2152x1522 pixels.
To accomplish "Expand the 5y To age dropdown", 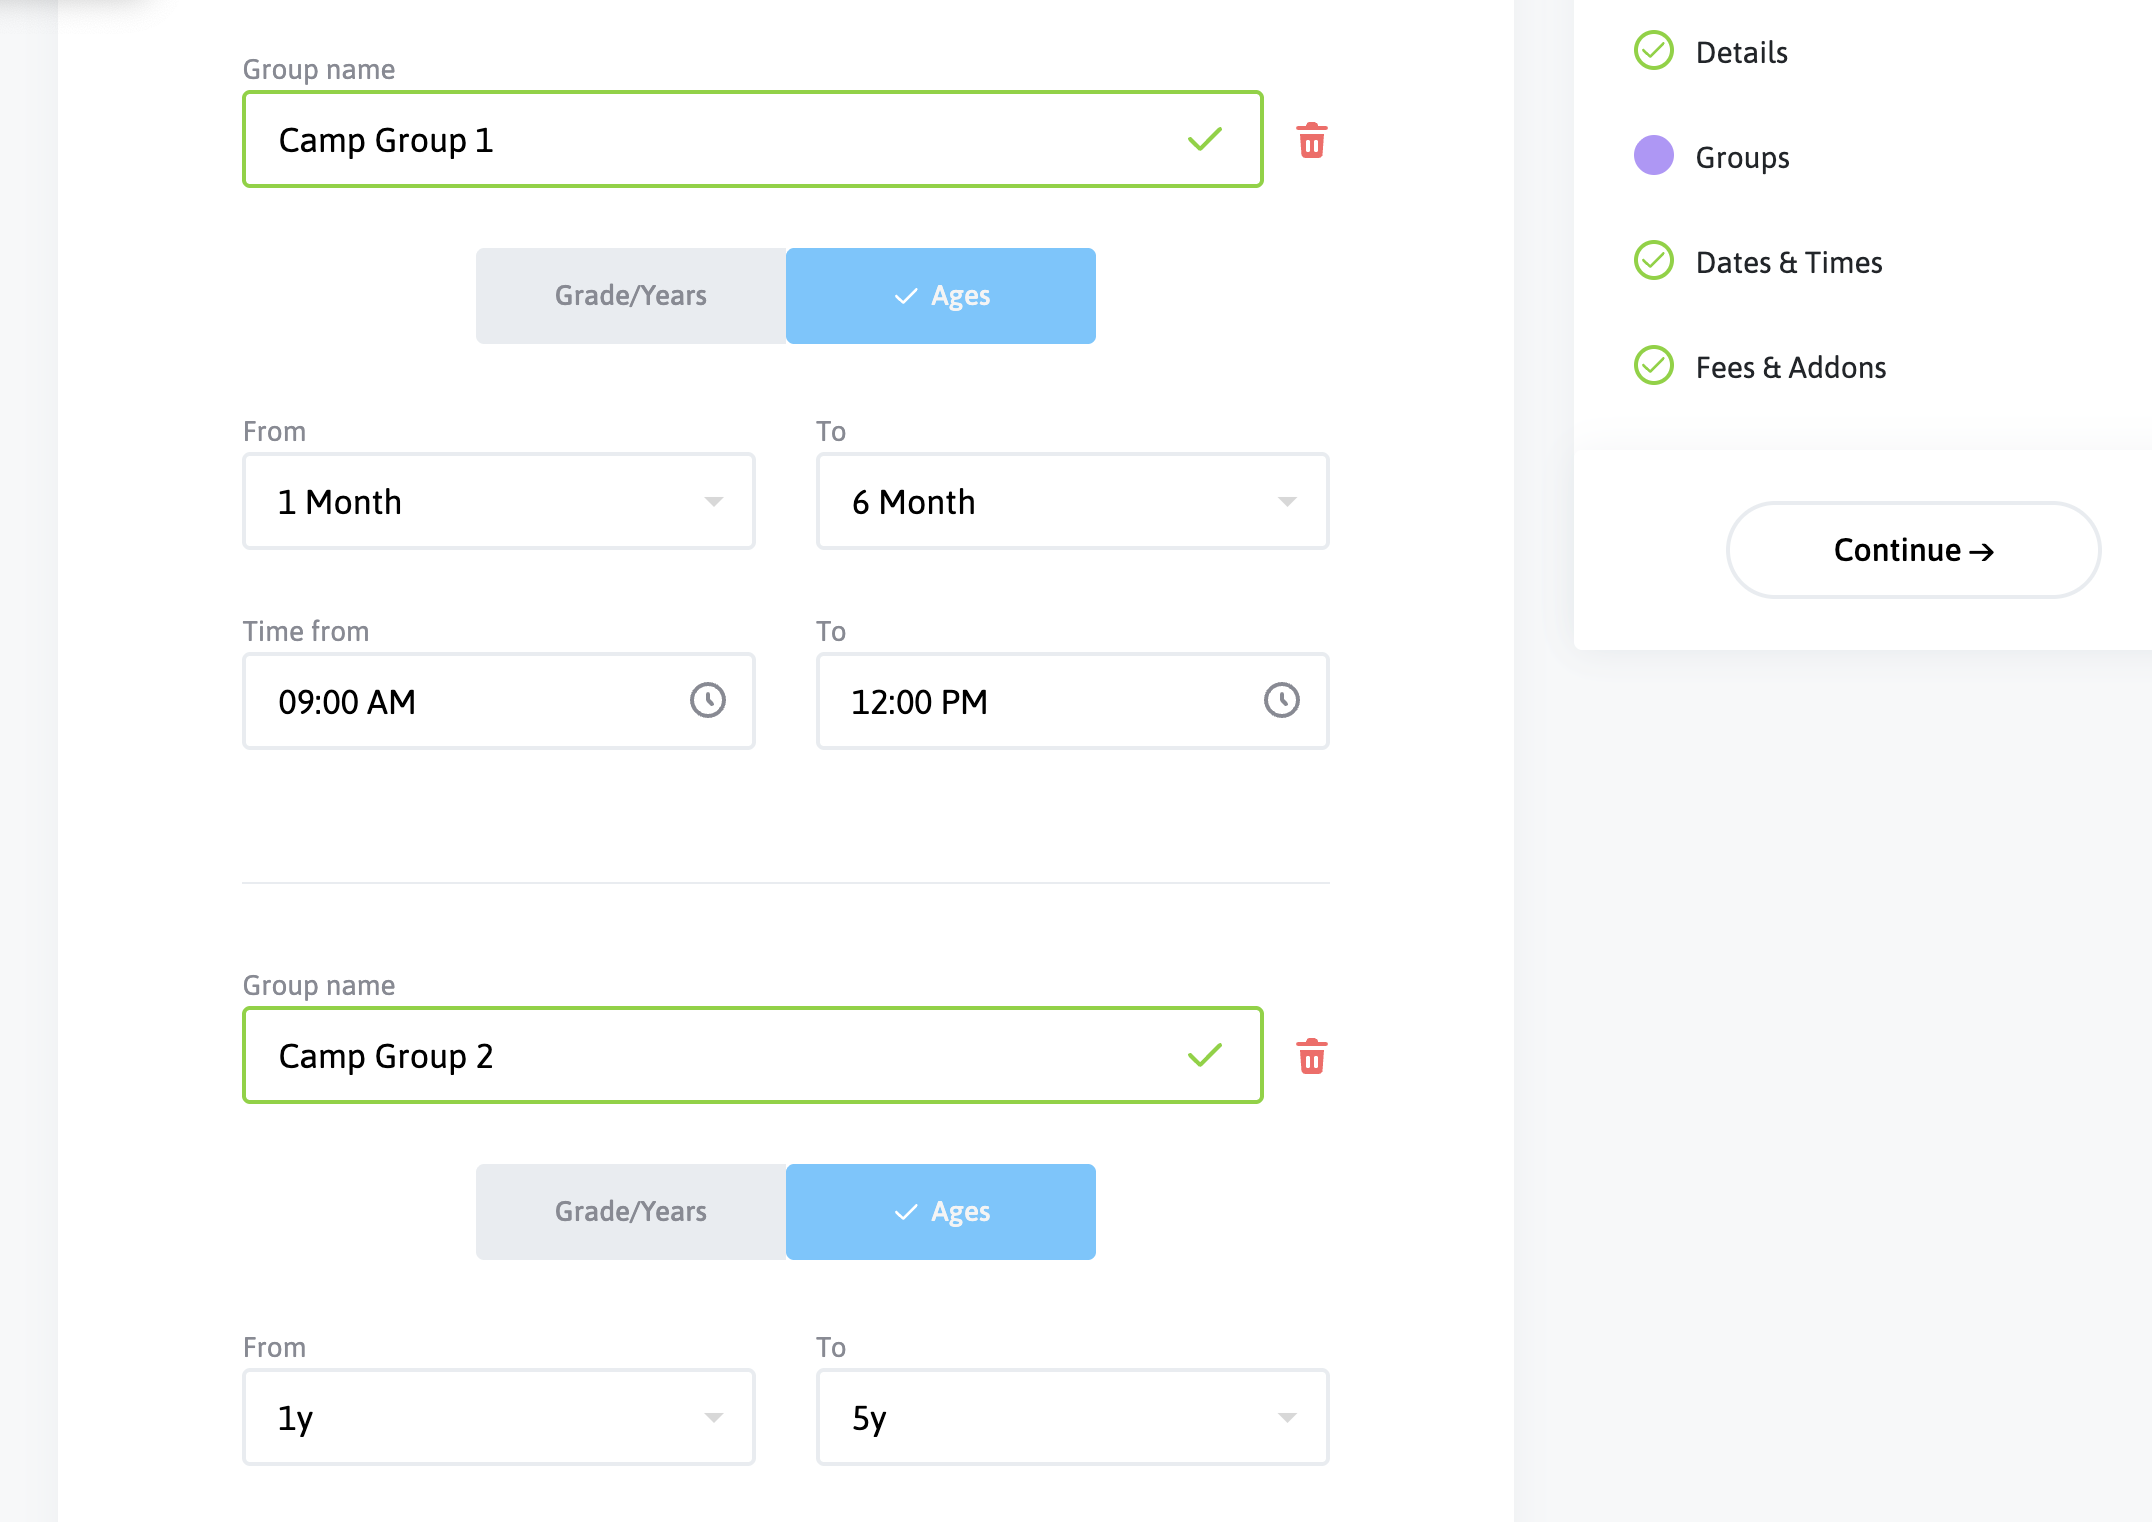I will (x=1072, y=1417).
